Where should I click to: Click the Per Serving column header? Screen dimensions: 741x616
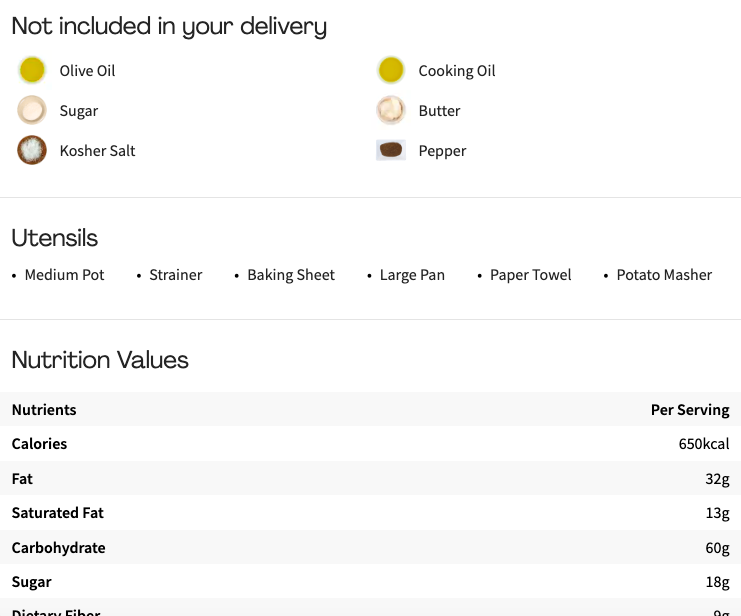(x=689, y=410)
